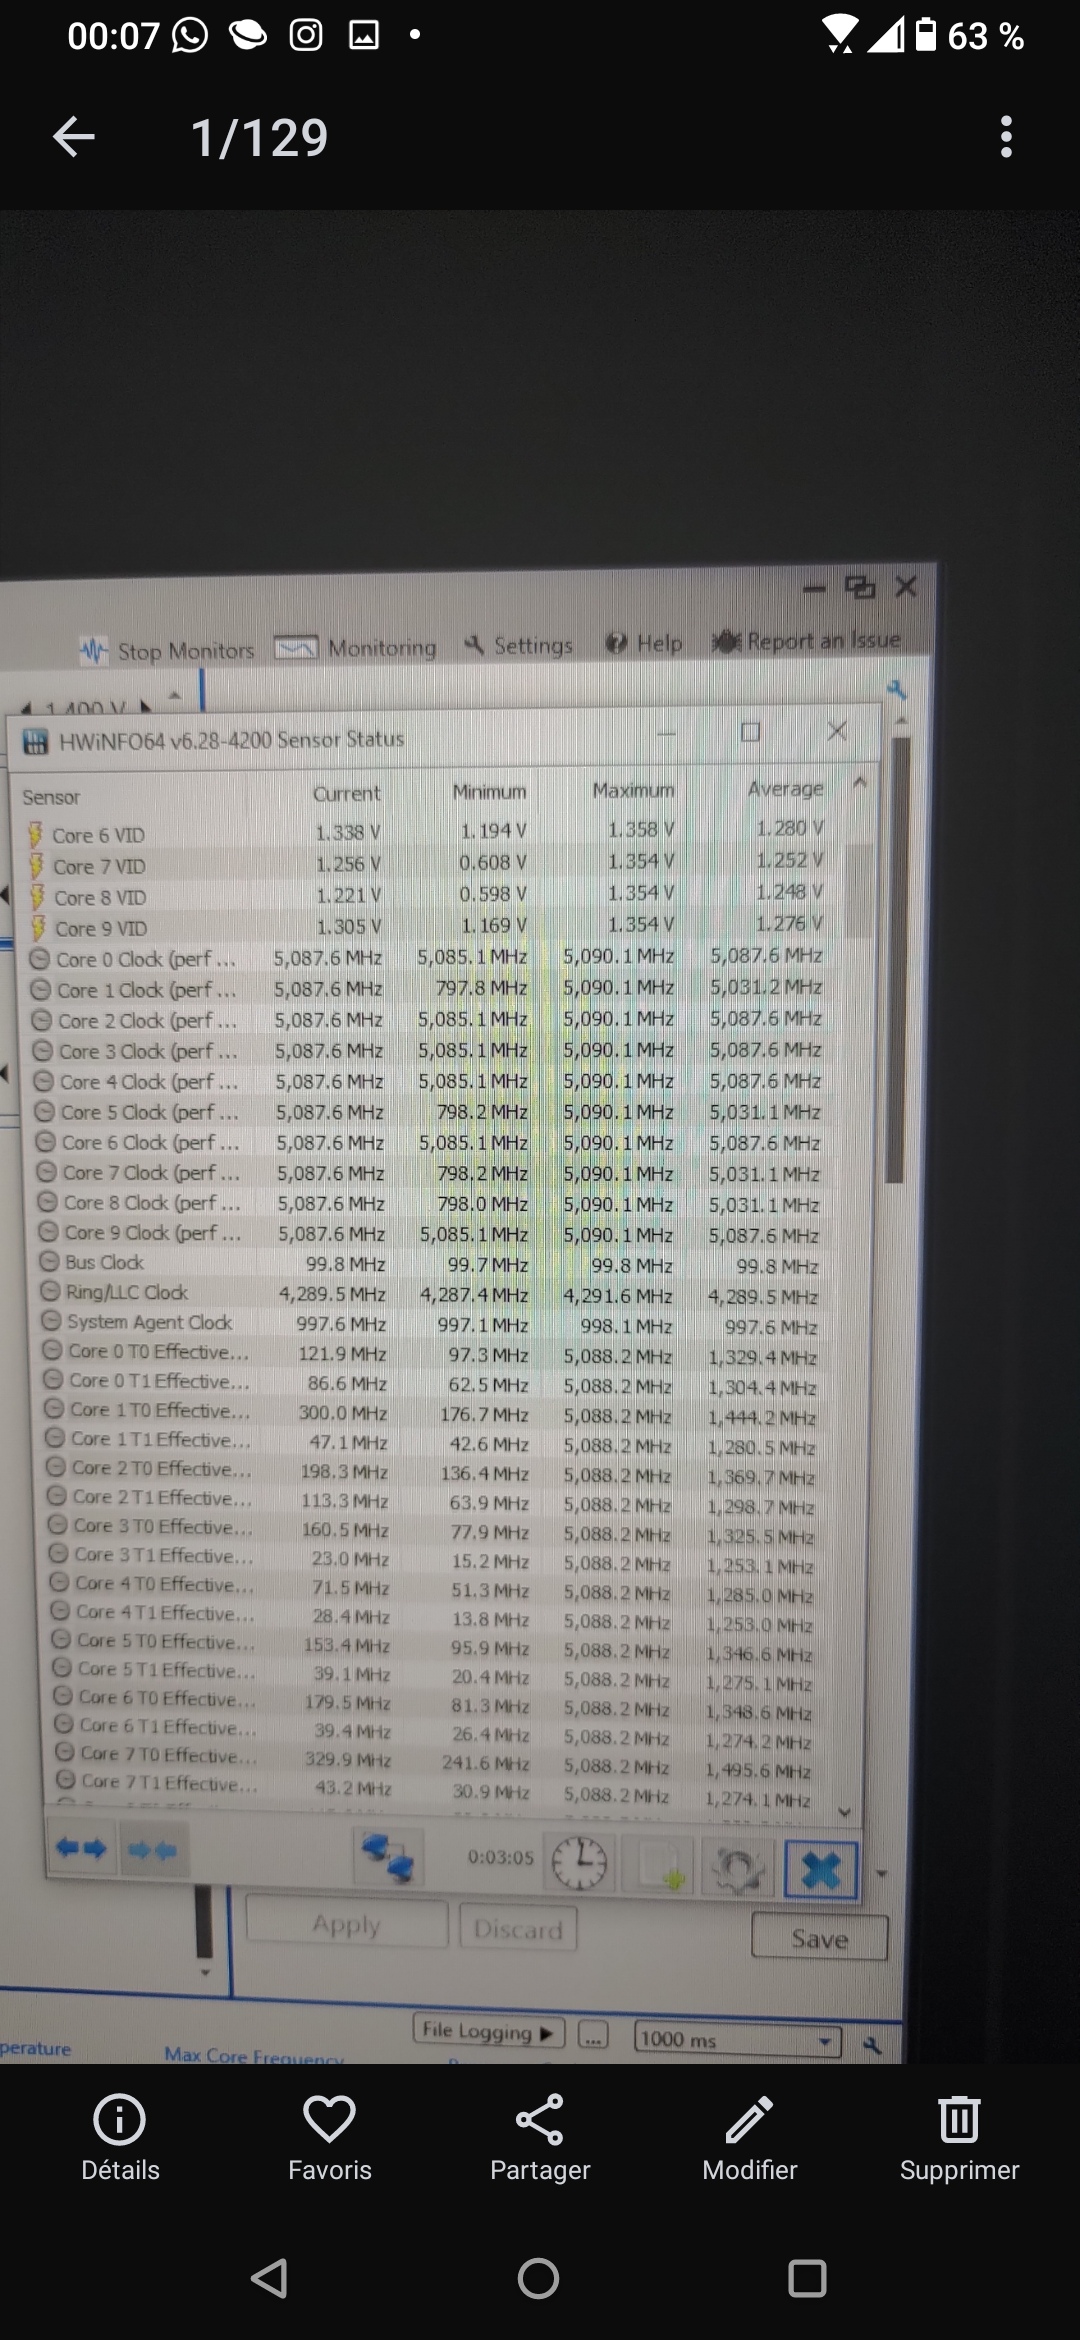Click 4,289.5 MHz Ring/LLC current value
Viewport: 1080px width, 2340px height.
coord(332,1294)
